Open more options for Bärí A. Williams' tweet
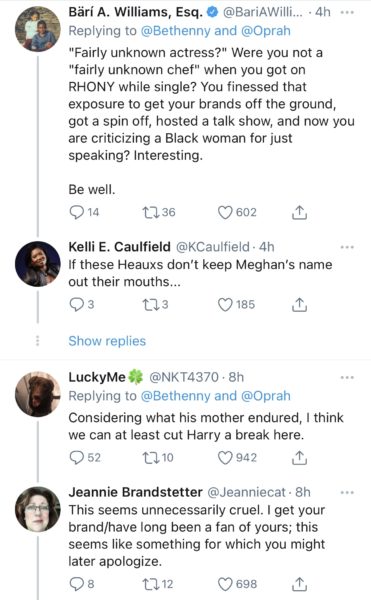The image size is (371, 600). (347, 12)
